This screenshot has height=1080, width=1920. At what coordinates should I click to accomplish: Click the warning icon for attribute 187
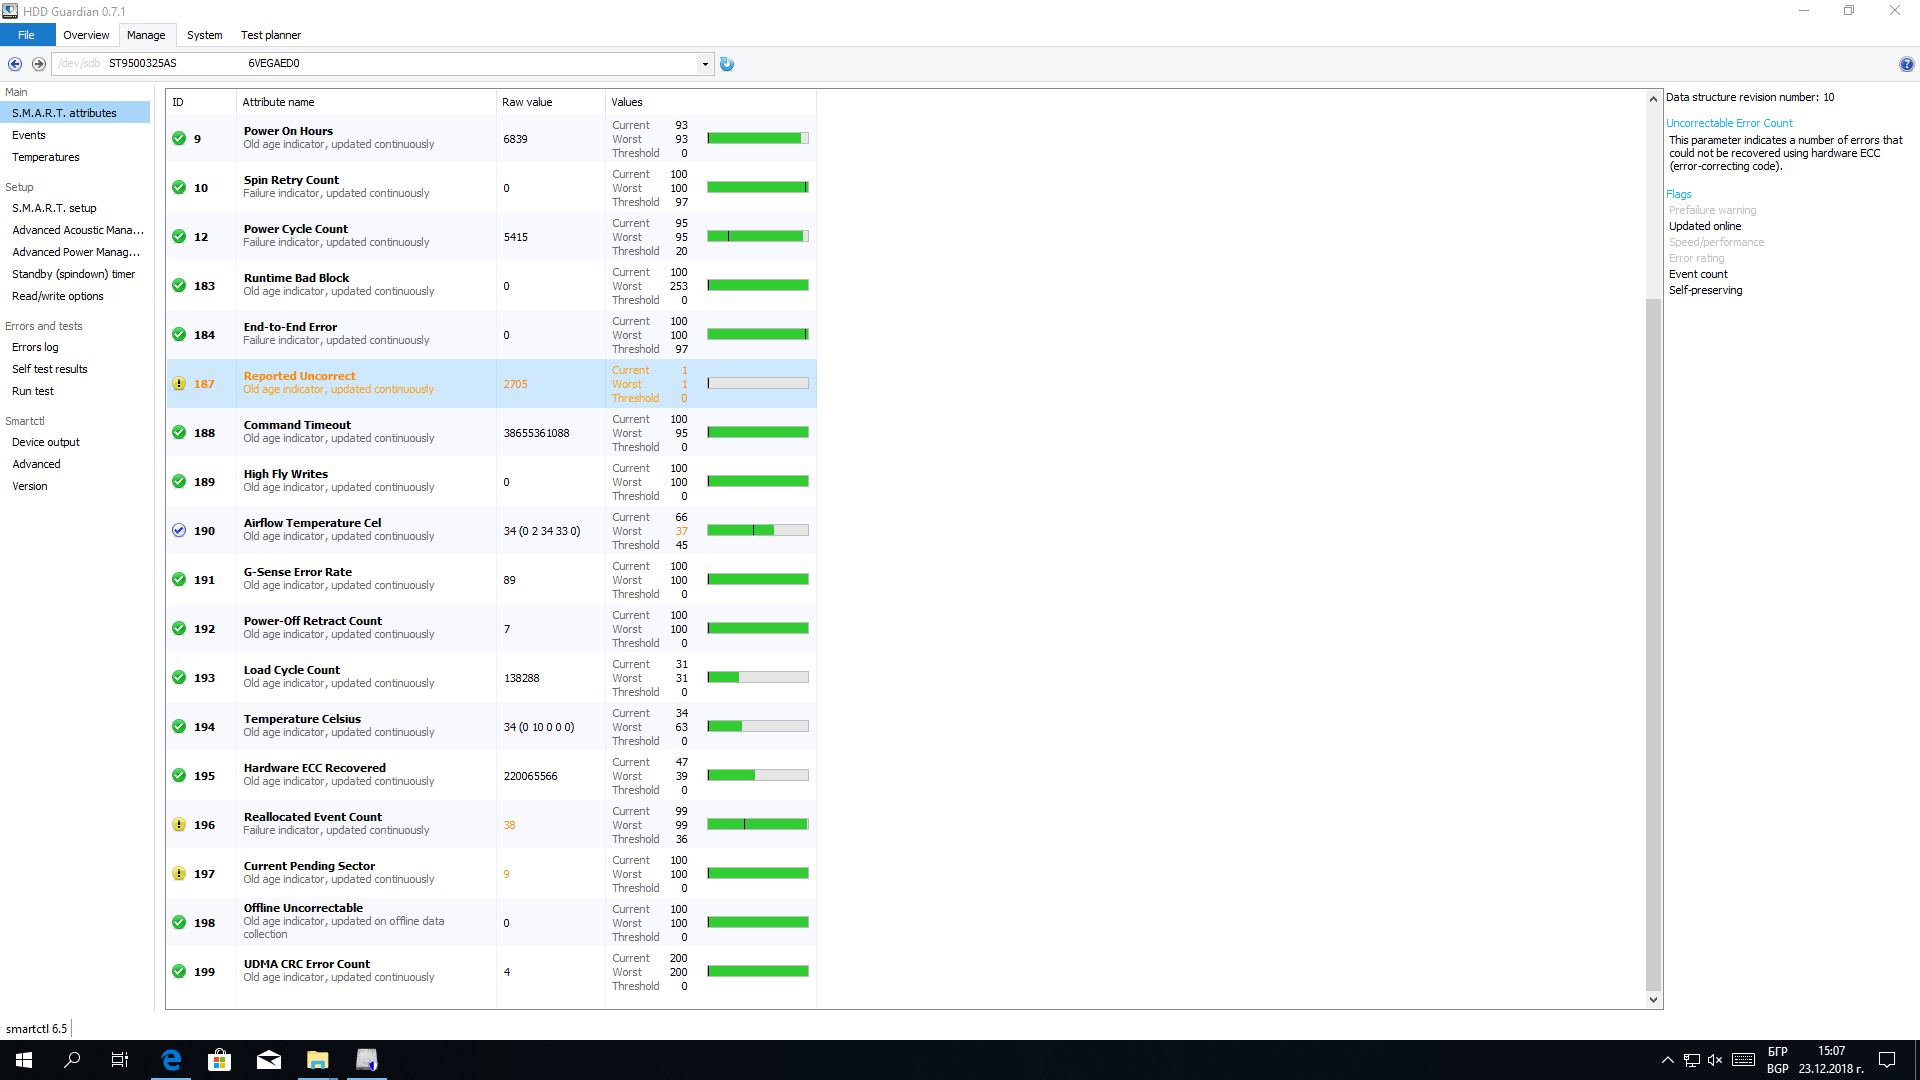(179, 384)
